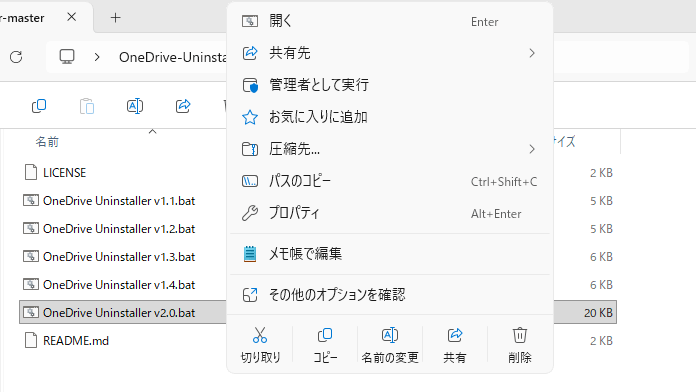Image resolution: width=696 pixels, height=392 pixels.
Task: Click the v1.3.bat batch file icon
Action: 31,256
